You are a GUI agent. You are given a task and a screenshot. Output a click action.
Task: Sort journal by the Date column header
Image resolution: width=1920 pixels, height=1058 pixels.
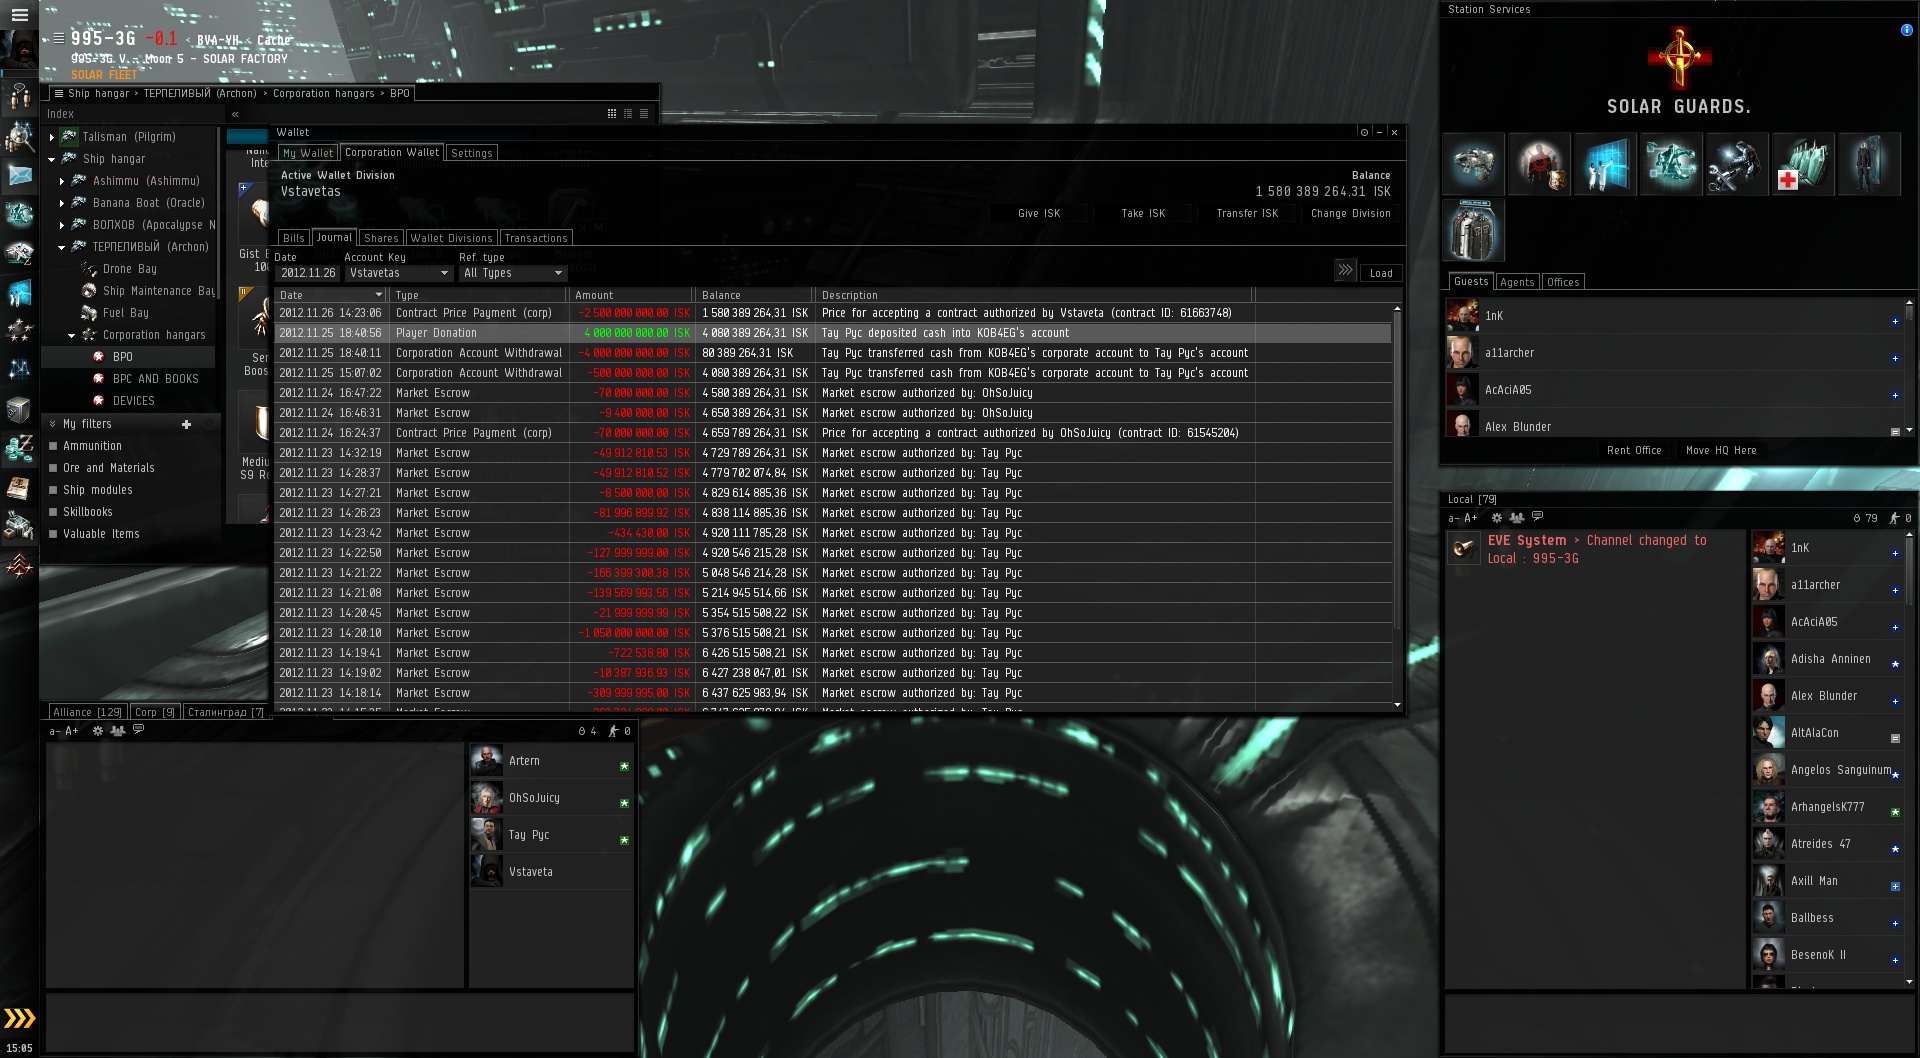(x=331, y=295)
